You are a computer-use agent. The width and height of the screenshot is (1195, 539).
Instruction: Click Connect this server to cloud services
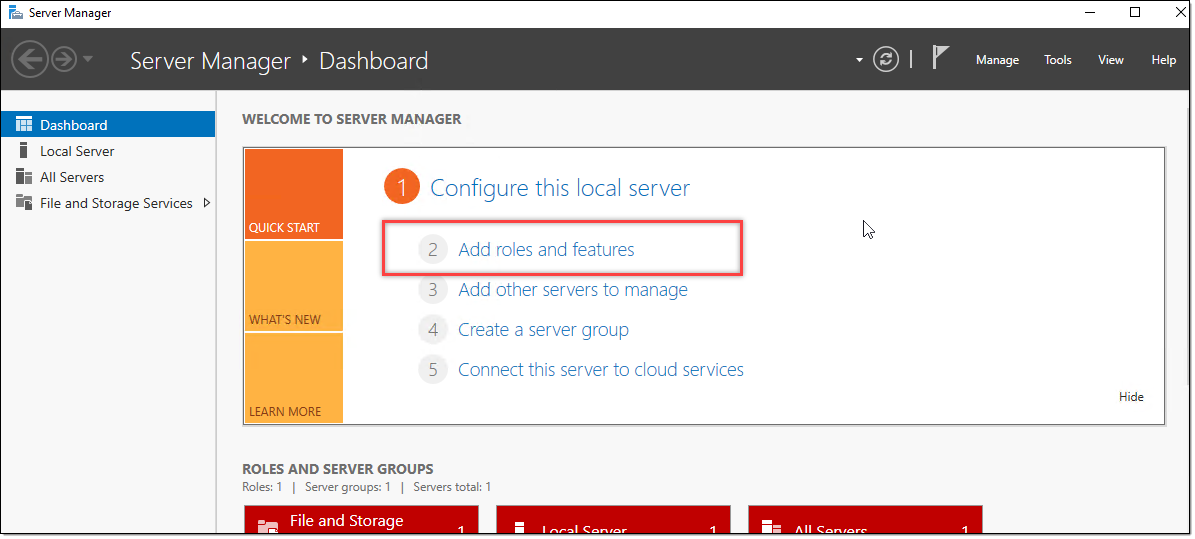600,370
